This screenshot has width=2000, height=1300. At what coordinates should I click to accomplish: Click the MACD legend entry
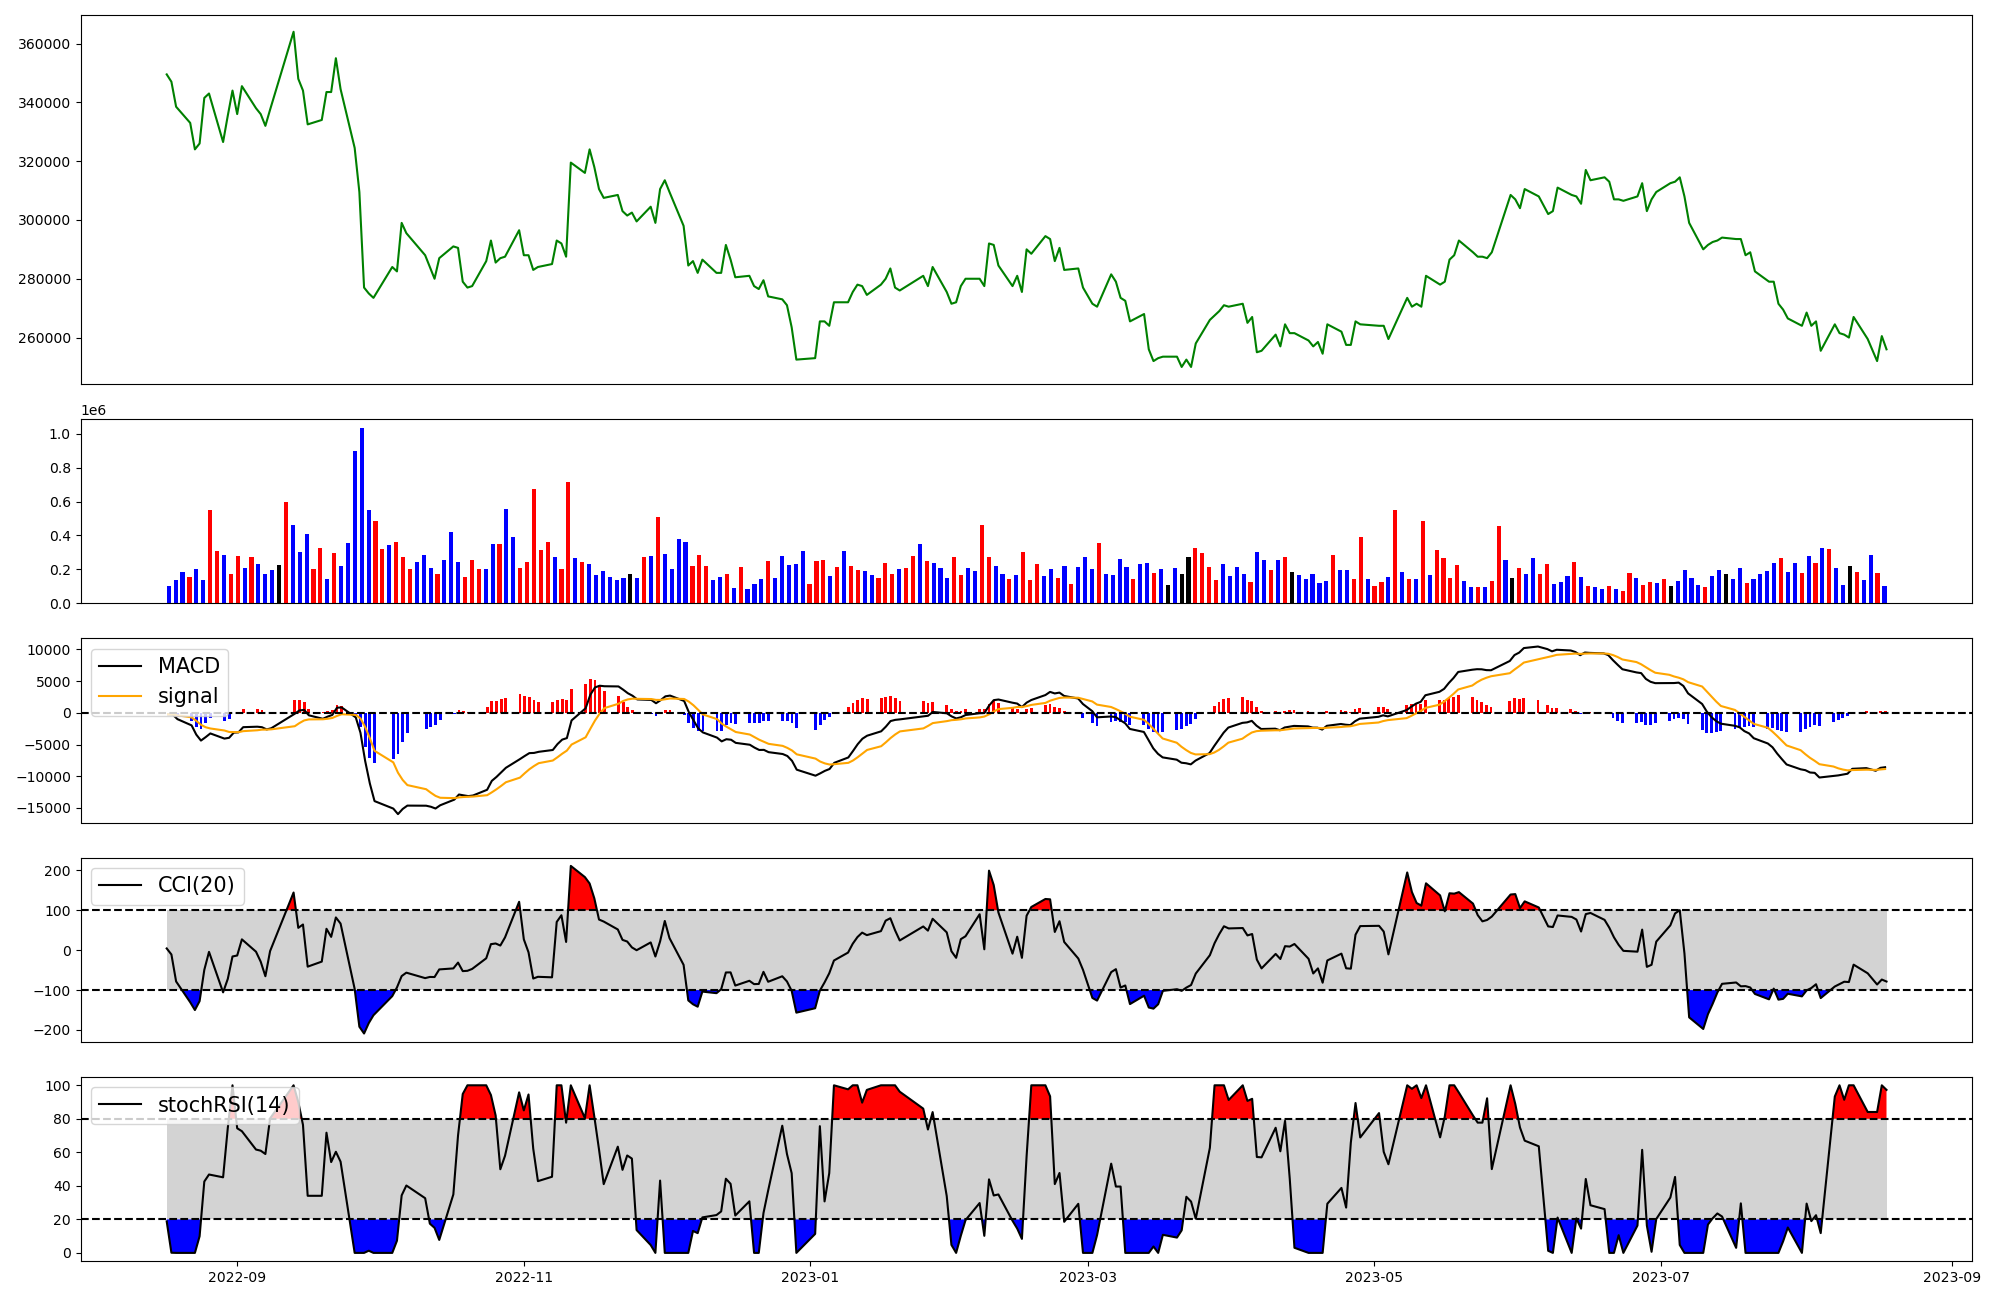188,666
